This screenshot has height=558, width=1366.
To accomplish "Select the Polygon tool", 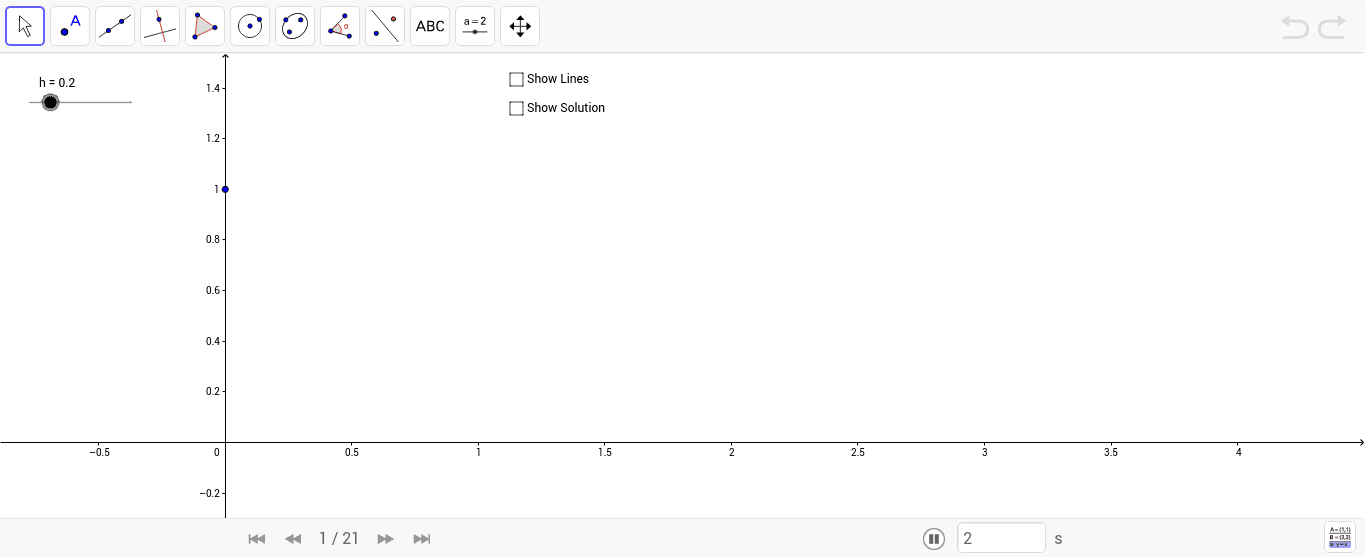I will tap(205, 26).
